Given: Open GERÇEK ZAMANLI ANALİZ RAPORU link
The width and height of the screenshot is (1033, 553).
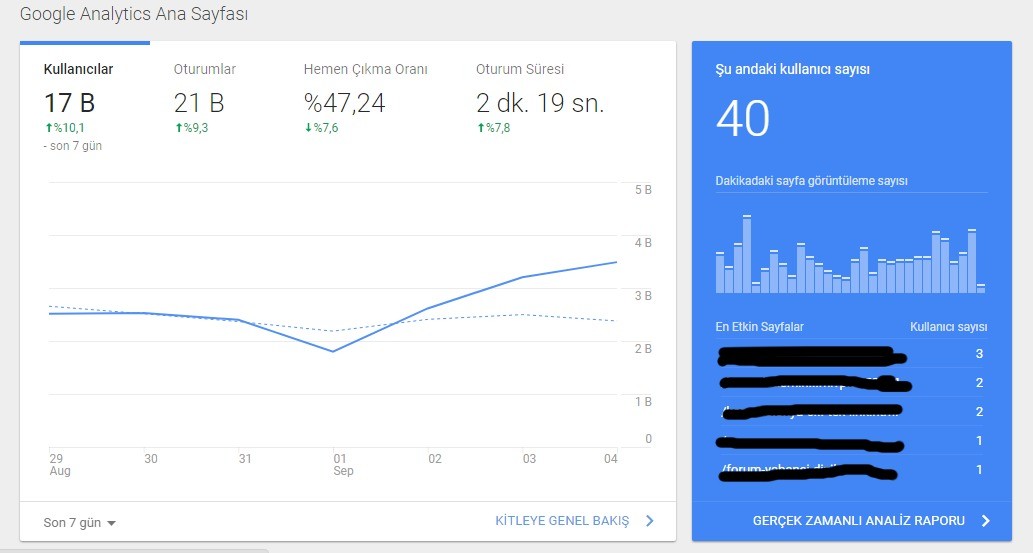Looking at the screenshot, I should coord(858,521).
